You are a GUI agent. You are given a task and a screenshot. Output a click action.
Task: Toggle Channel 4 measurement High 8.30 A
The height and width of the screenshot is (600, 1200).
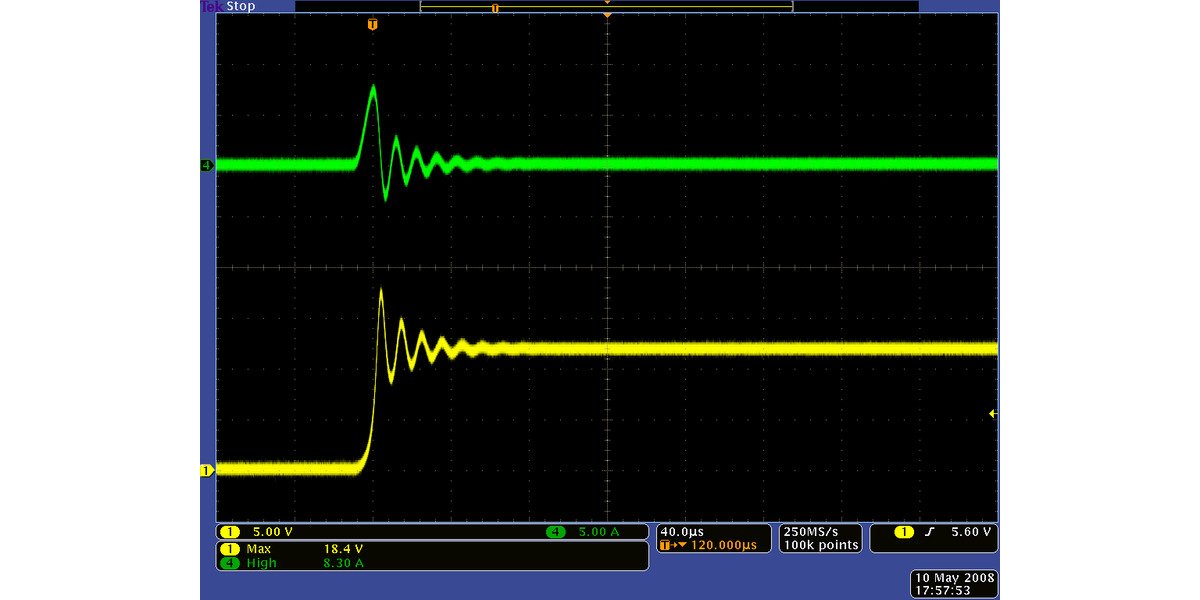pos(300,563)
